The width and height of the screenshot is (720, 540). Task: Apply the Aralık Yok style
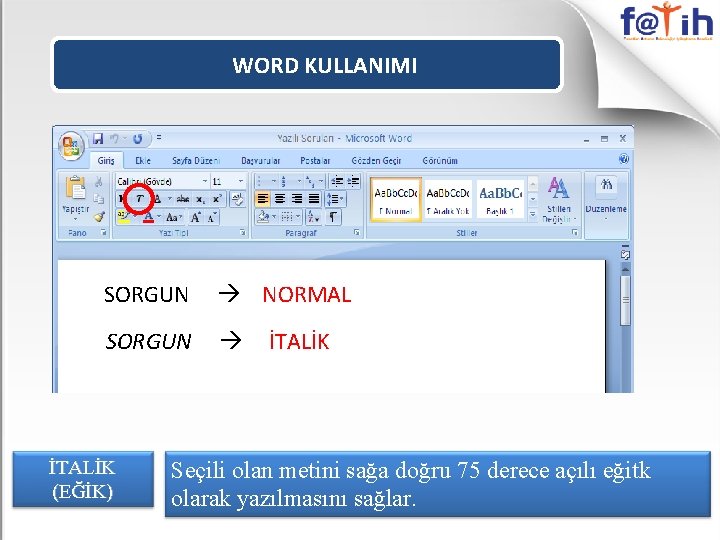tap(448, 200)
